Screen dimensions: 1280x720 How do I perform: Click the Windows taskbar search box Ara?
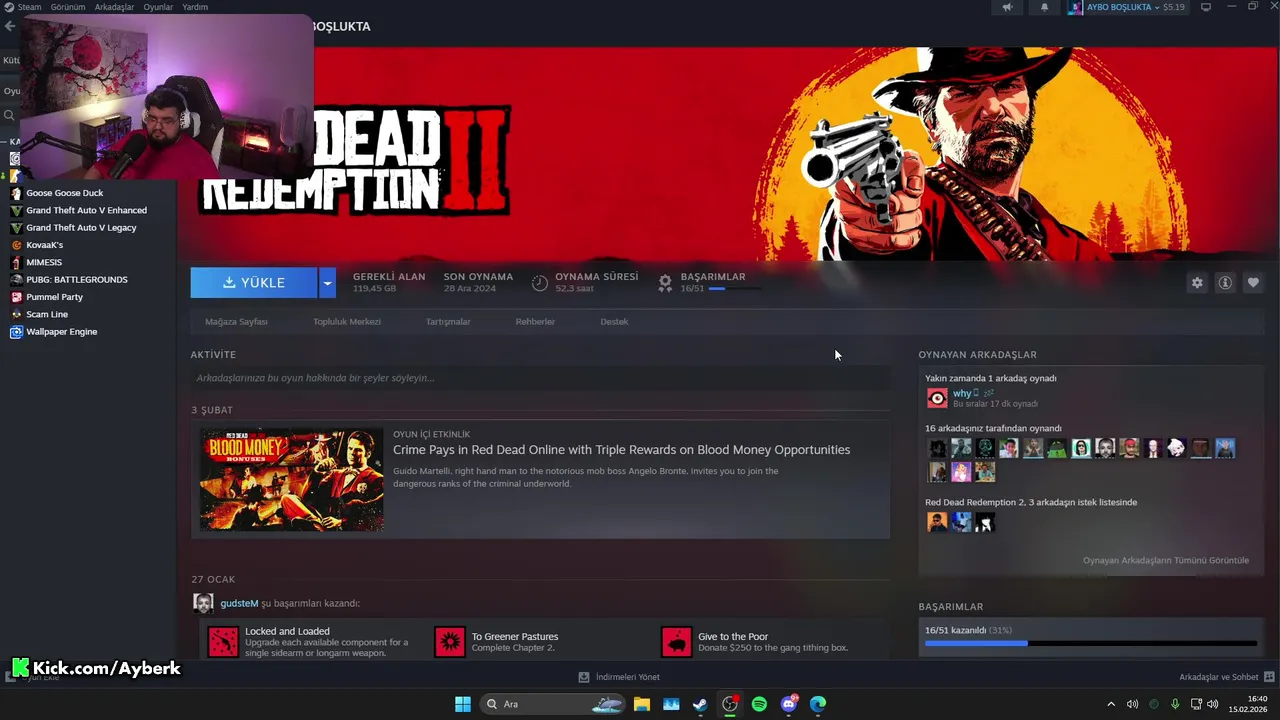click(x=553, y=704)
